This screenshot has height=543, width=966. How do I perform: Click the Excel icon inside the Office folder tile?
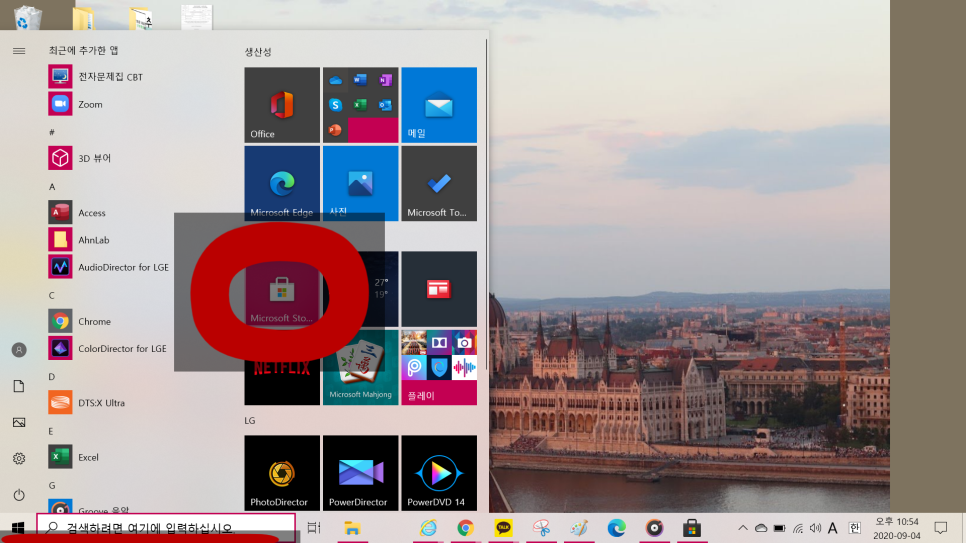[x=360, y=105]
